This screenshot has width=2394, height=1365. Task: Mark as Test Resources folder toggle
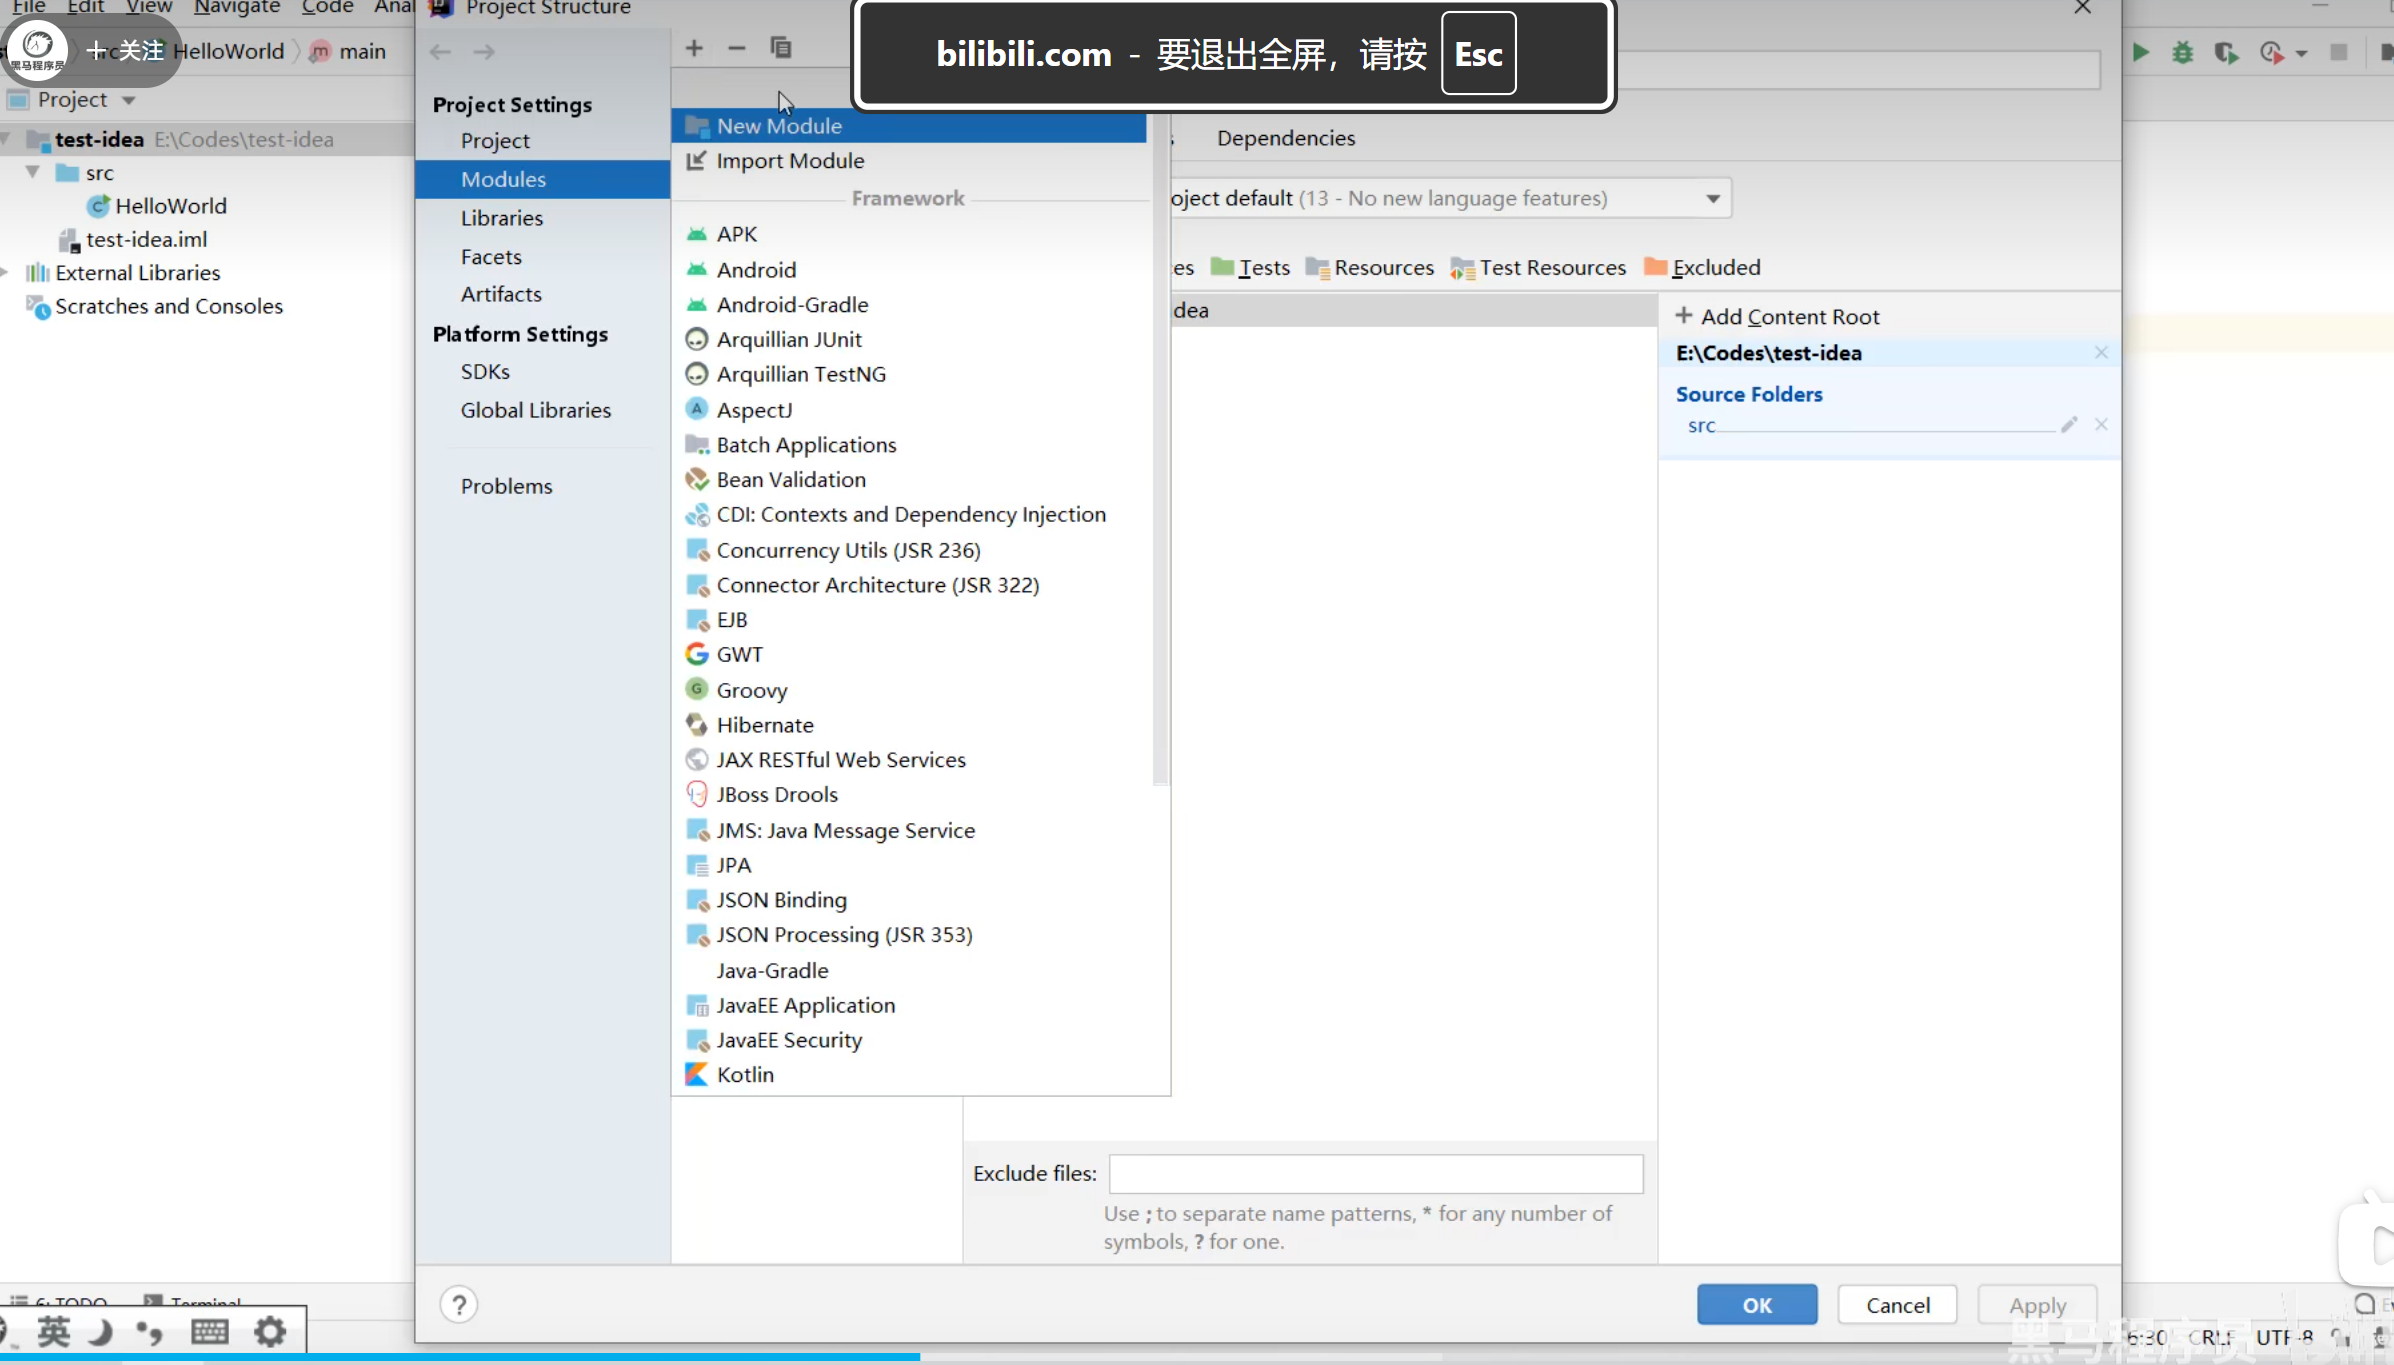tap(1539, 268)
